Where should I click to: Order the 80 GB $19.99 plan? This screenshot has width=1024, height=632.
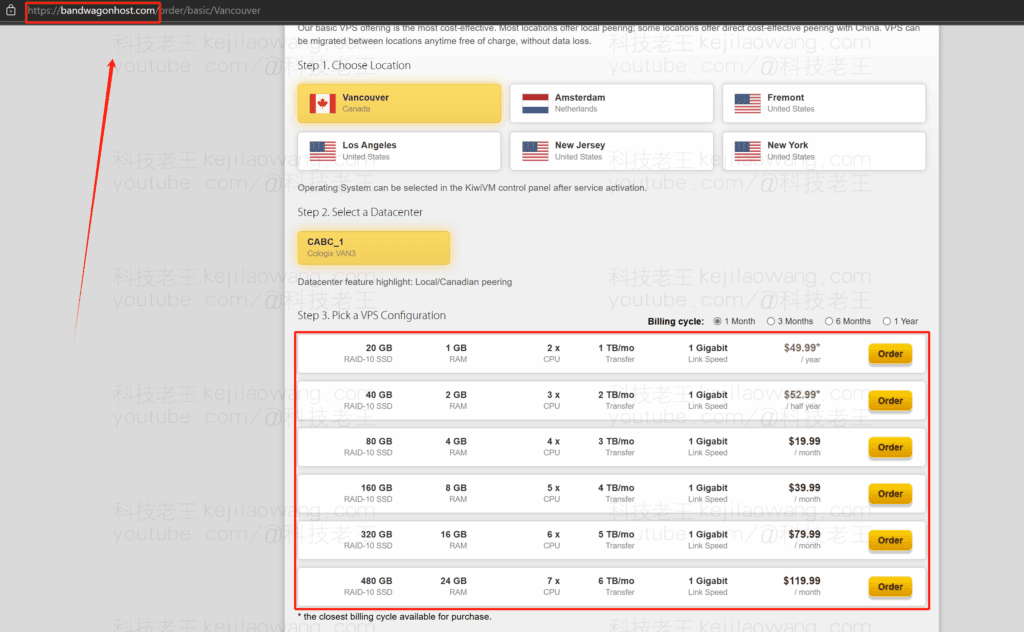click(890, 447)
